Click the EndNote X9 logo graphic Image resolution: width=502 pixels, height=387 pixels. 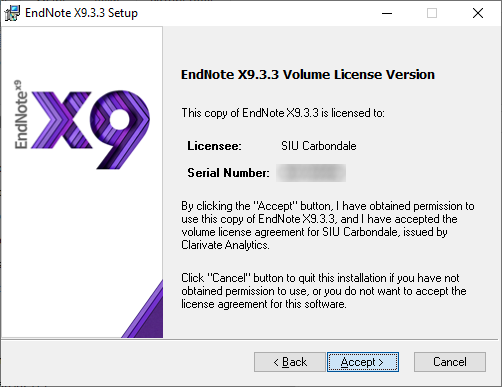82,125
